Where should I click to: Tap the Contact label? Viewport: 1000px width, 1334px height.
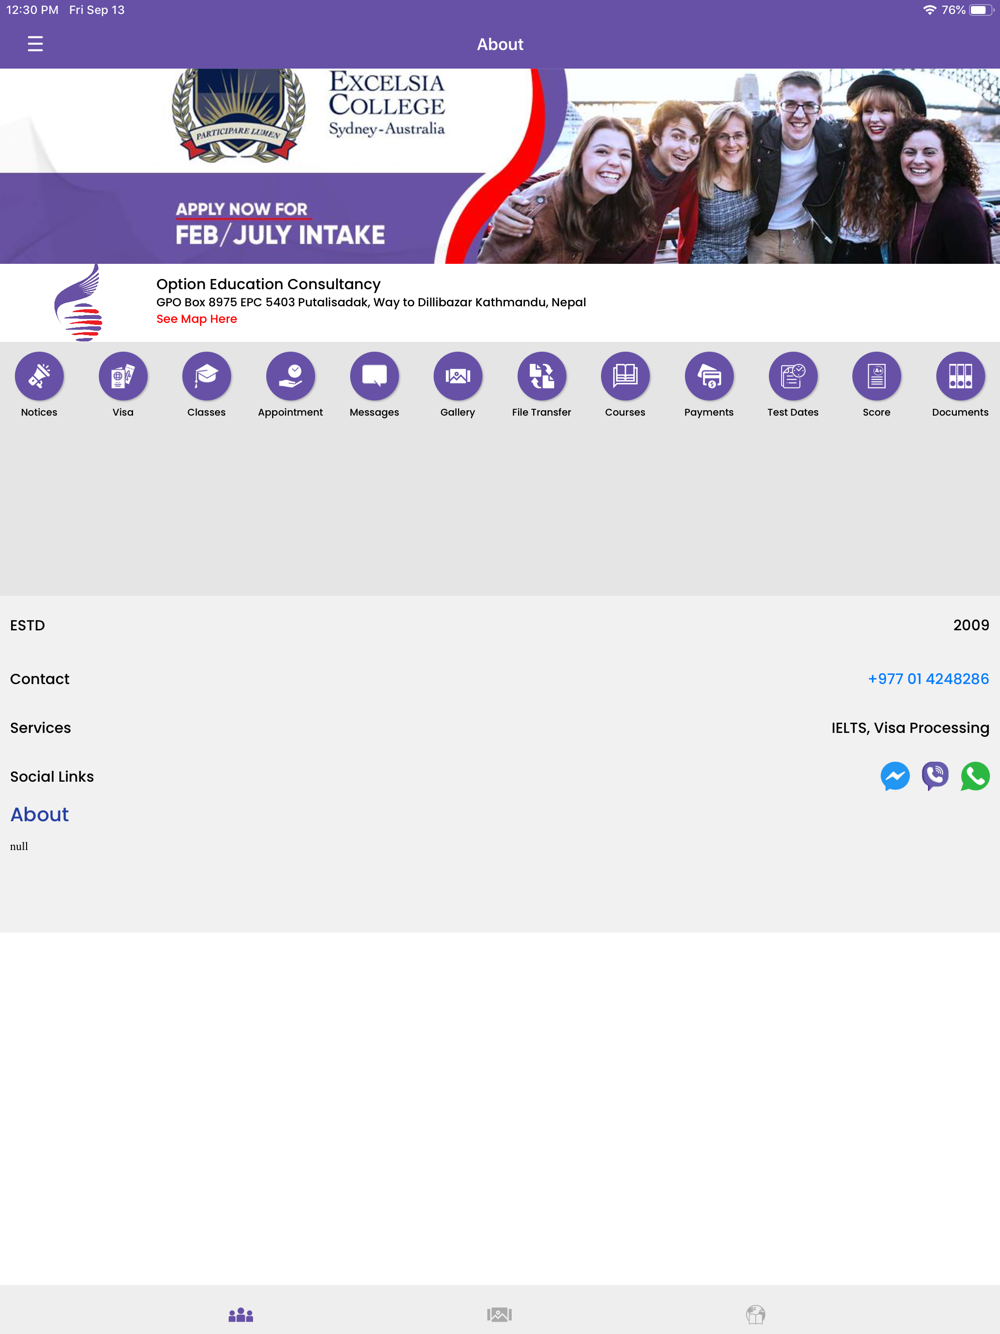coord(40,679)
